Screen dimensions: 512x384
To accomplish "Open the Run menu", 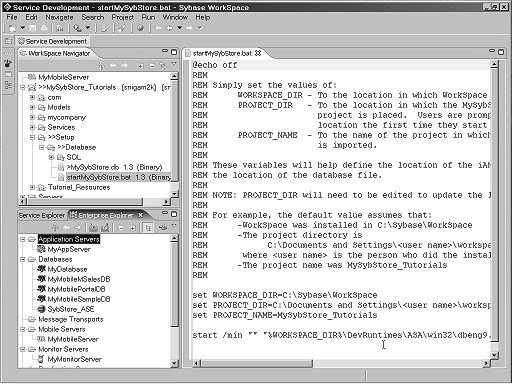I will (x=148, y=17).
